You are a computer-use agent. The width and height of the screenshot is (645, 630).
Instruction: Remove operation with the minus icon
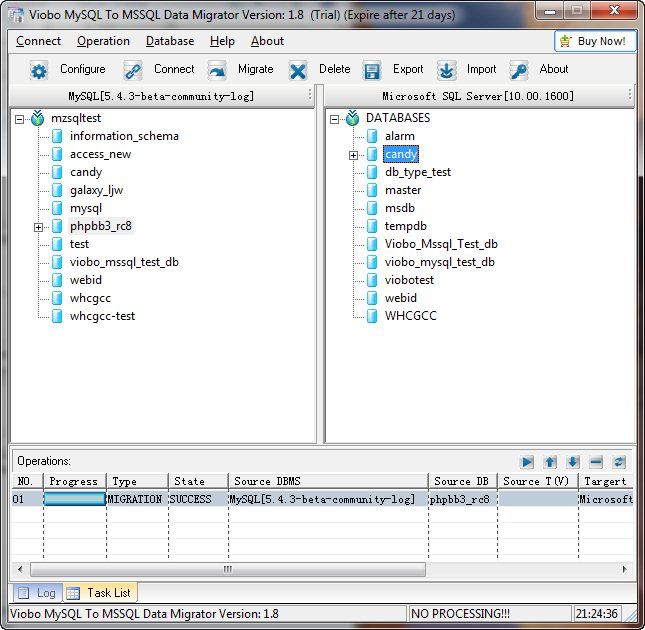(x=596, y=462)
